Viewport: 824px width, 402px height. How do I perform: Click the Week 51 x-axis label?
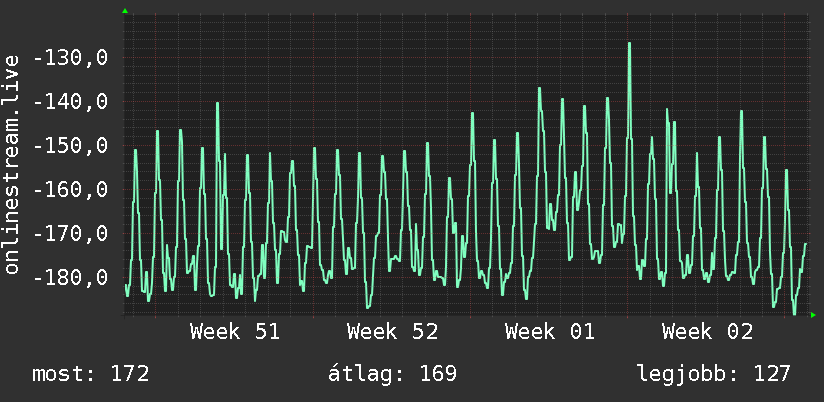235,332
